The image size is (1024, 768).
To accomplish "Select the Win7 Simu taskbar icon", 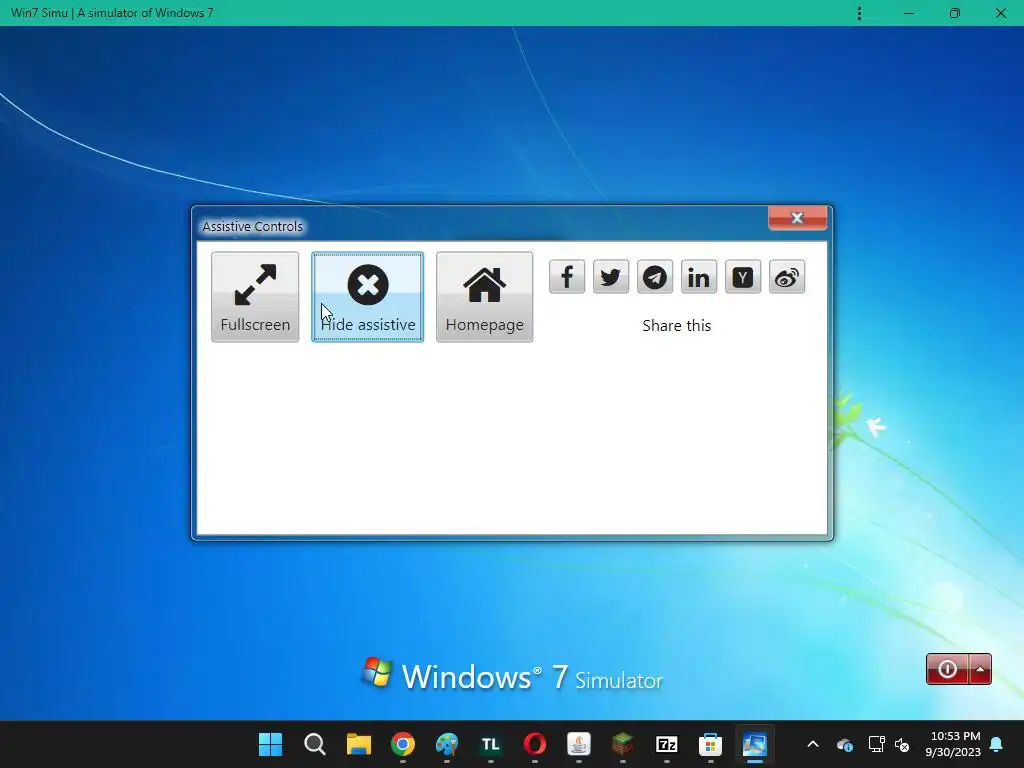I will 754,744.
